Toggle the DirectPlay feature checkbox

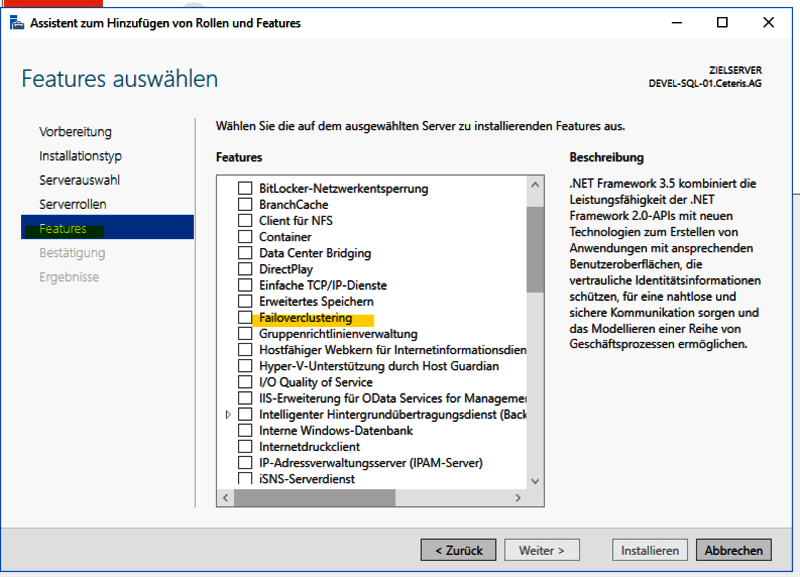tap(245, 269)
